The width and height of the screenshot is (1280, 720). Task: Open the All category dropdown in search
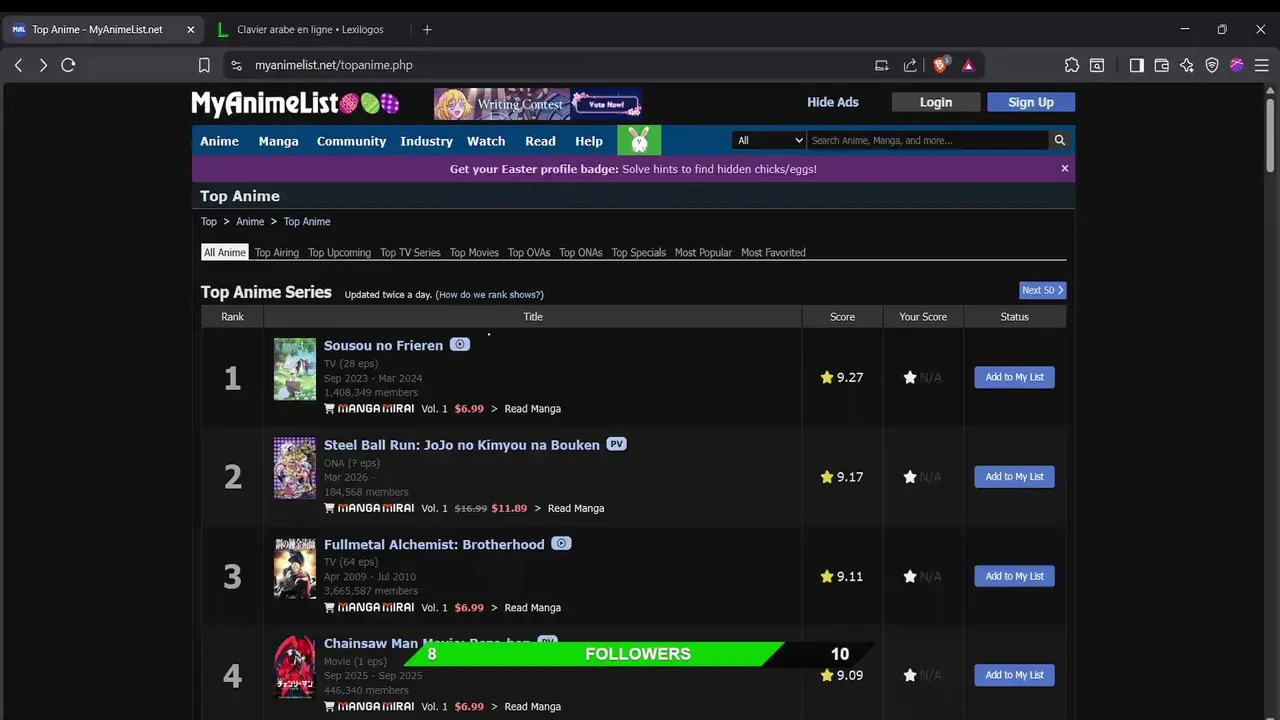pyautogui.click(x=769, y=140)
